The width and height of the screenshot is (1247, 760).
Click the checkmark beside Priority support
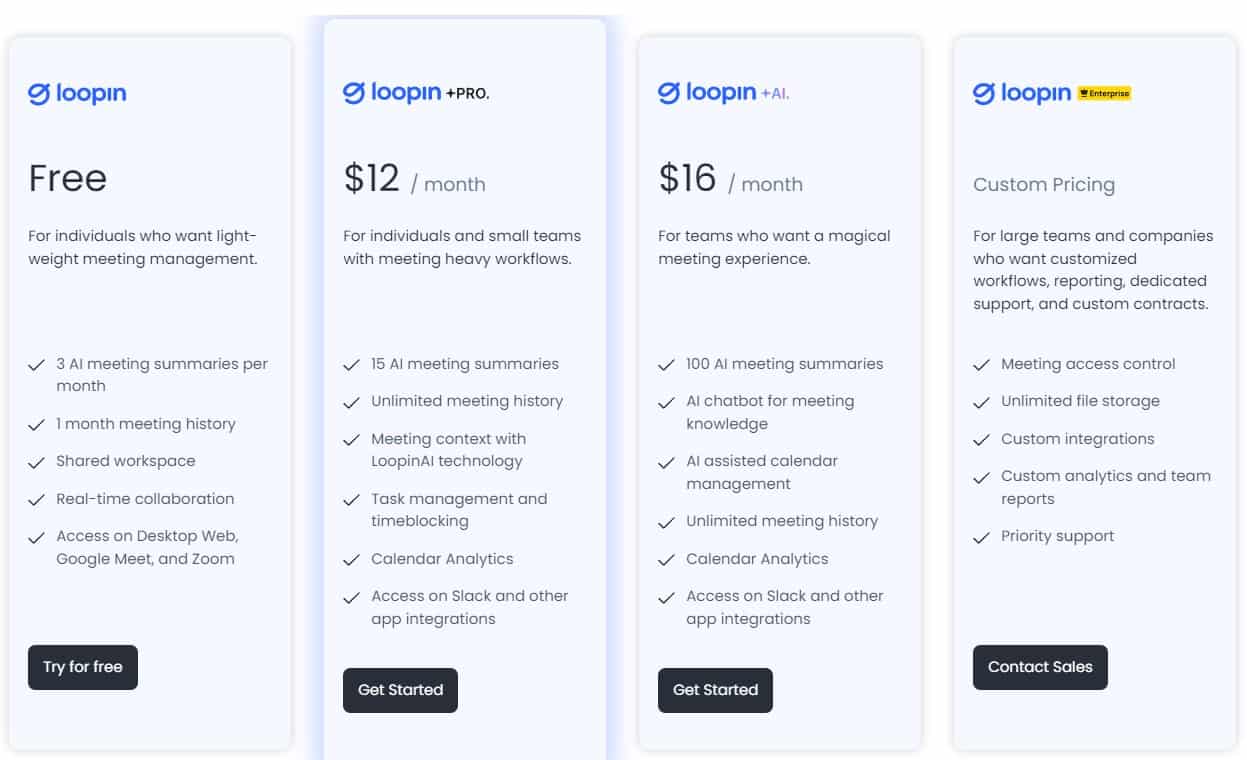click(982, 536)
